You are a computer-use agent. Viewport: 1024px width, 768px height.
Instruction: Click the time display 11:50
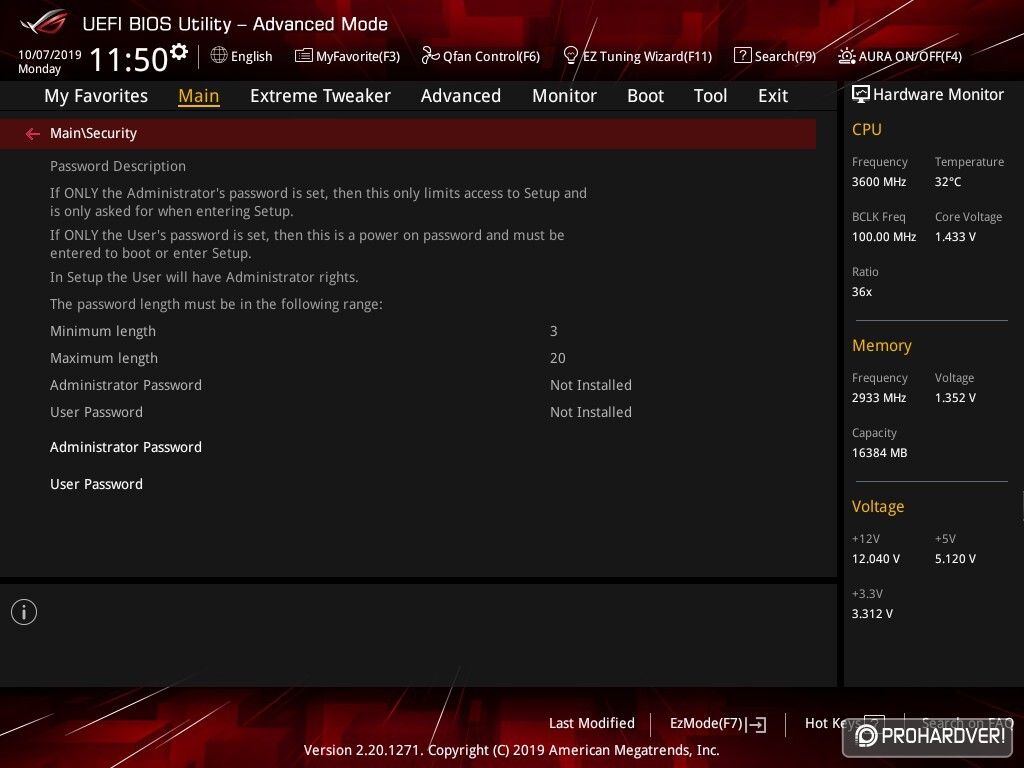[x=129, y=59]
